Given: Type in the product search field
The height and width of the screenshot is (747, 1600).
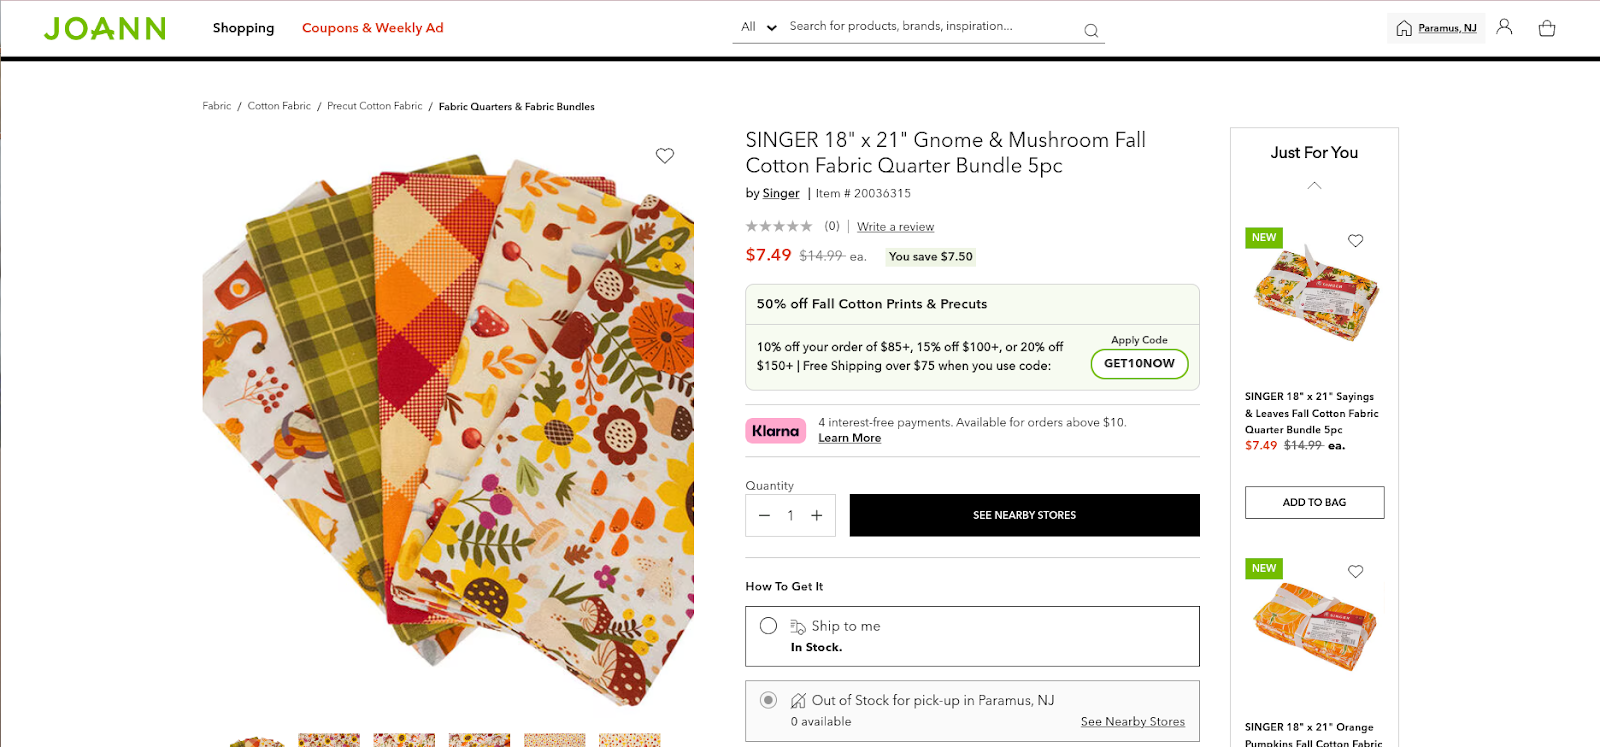Looking at the screenshot, I should tap(930, 27).
